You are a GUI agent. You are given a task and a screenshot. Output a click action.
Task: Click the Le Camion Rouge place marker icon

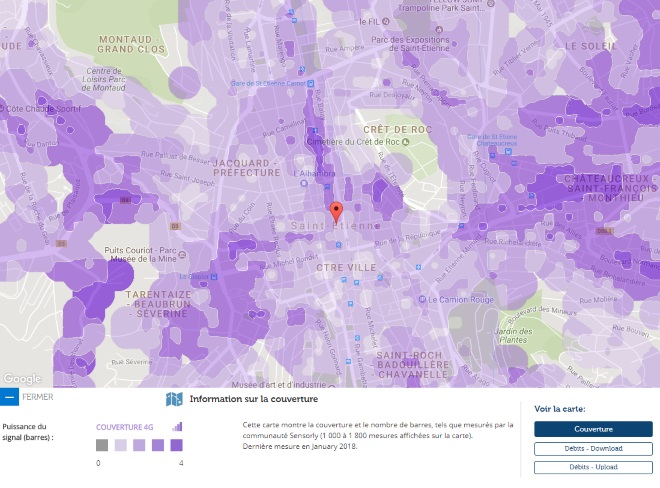pos(422,299)
